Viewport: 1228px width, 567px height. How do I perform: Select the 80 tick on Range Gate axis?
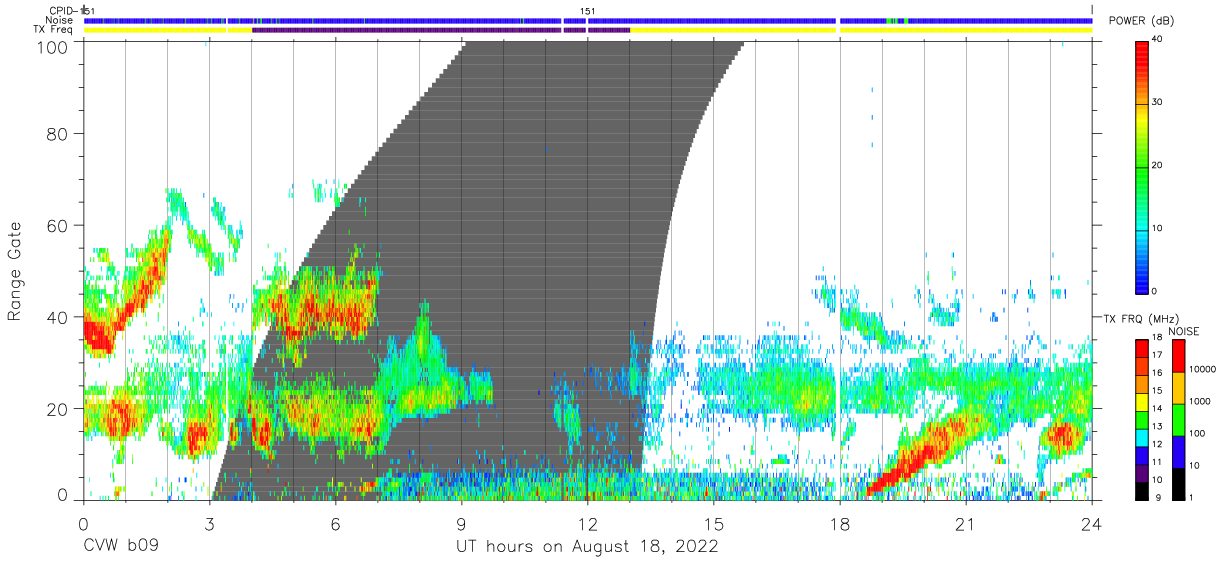tap(57, 133)
